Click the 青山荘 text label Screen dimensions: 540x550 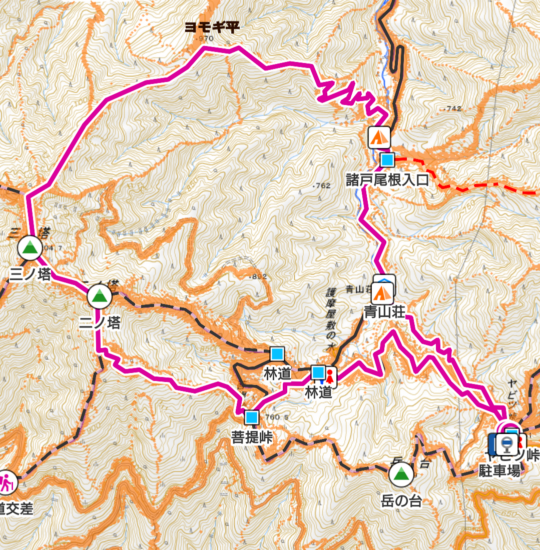pos(385,312)
